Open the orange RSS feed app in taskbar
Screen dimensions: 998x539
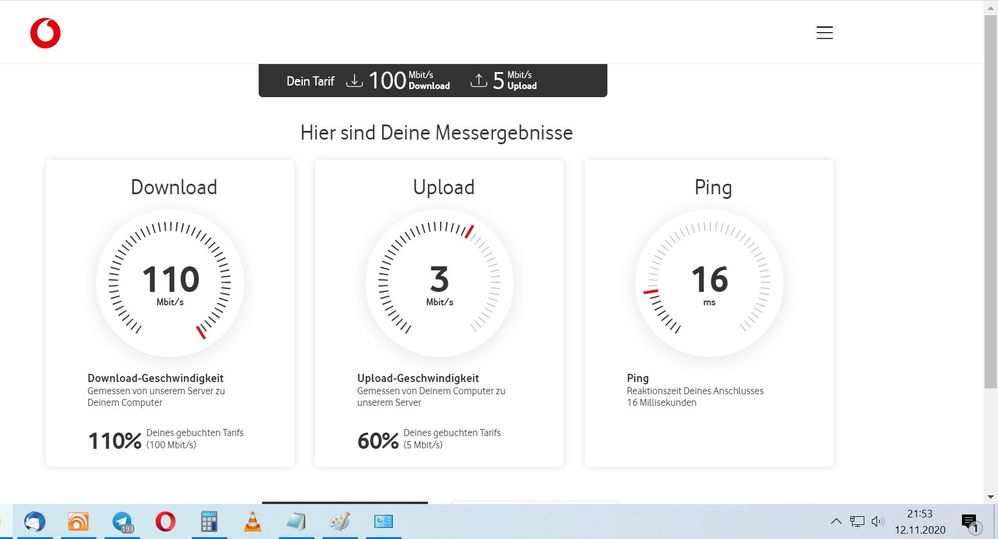click(78, 522)
